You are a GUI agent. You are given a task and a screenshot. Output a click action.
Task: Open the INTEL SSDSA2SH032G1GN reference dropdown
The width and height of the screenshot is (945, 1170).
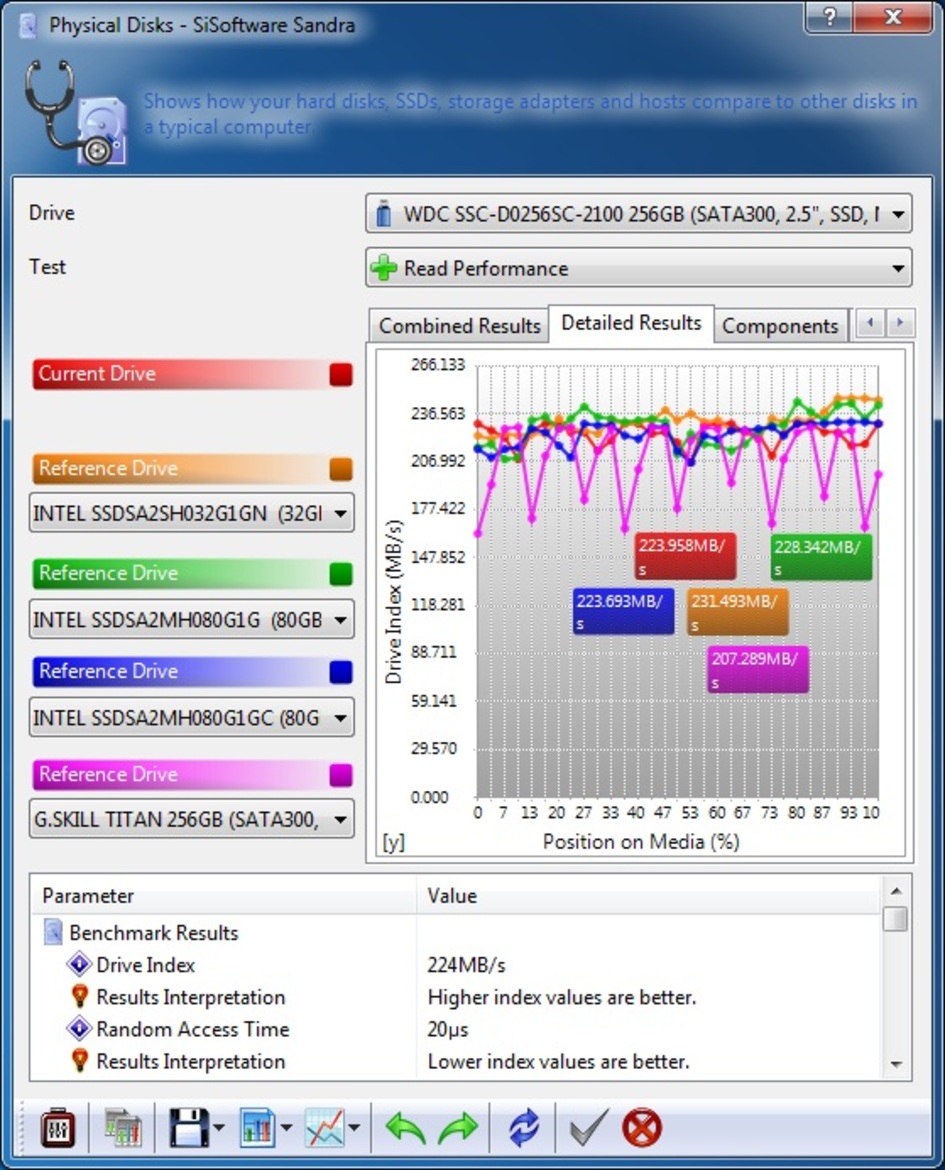point(191,513)
